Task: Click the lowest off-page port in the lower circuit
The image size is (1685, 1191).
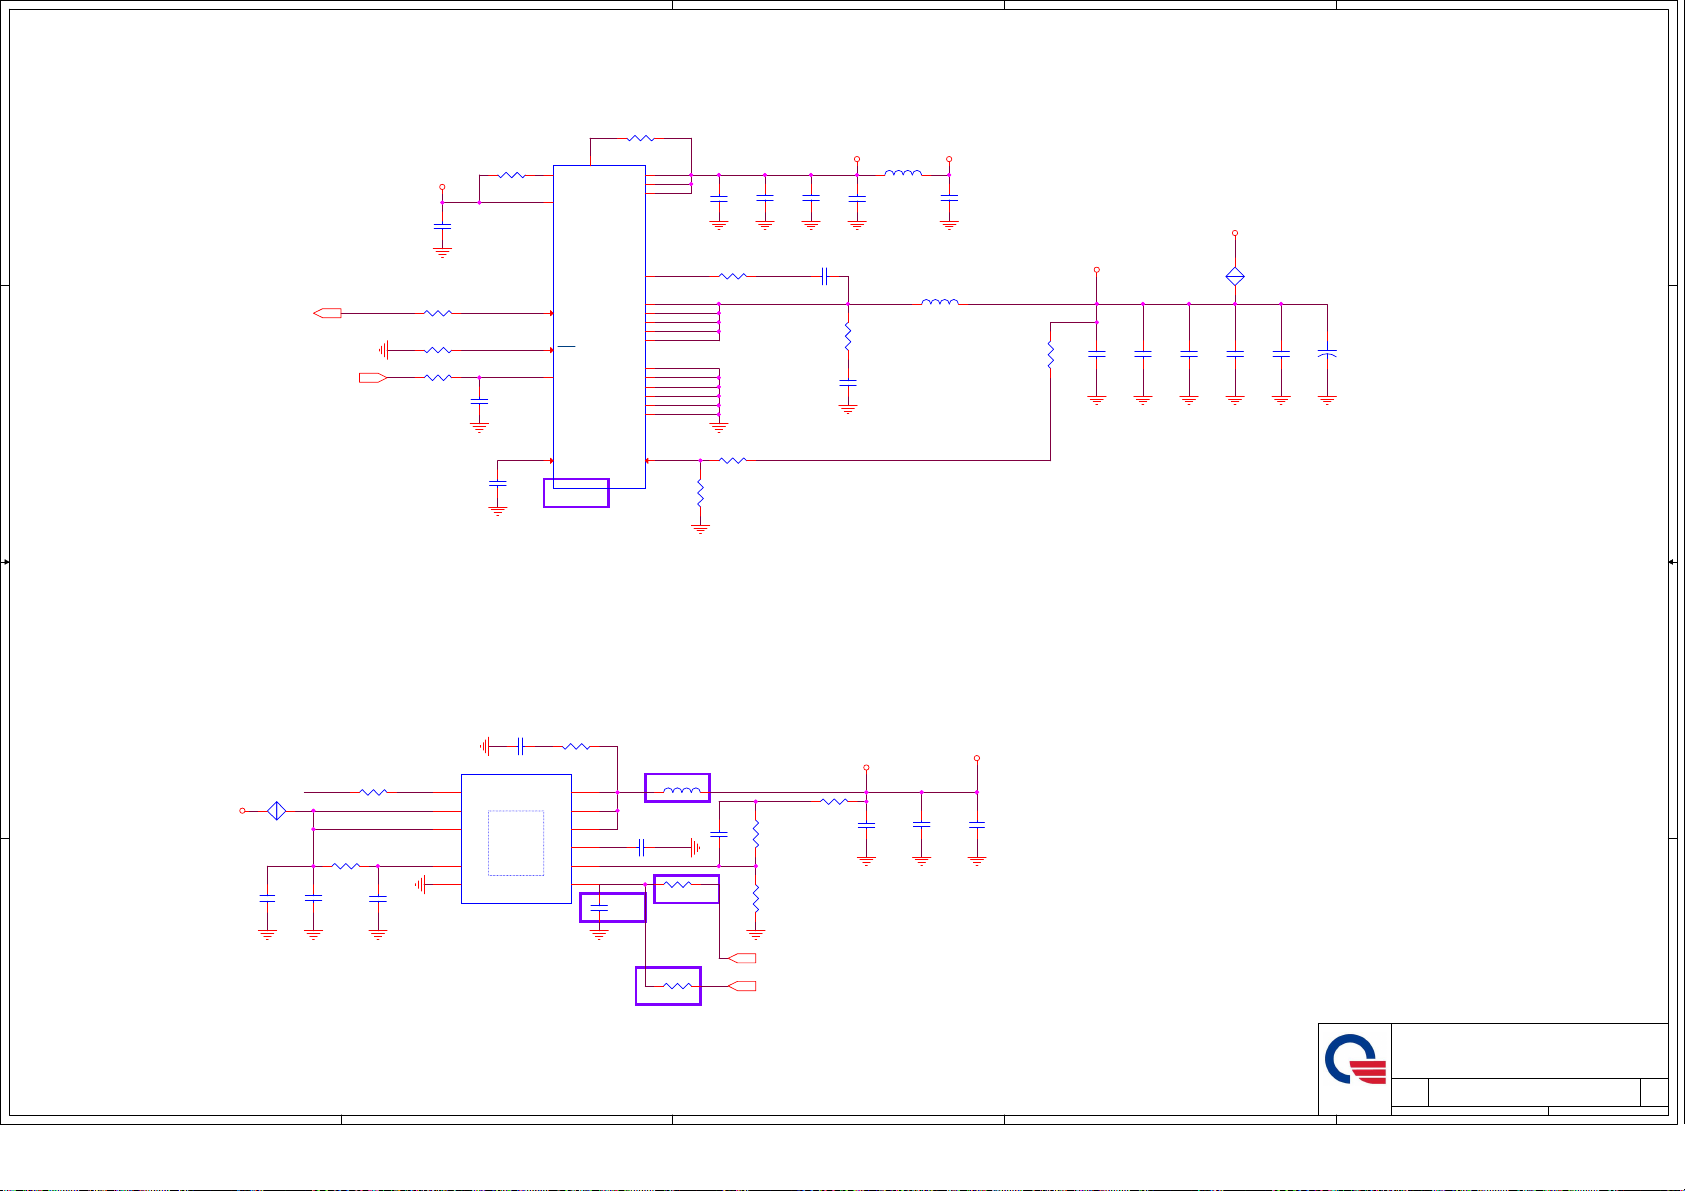Action: [x=742, y=986]
